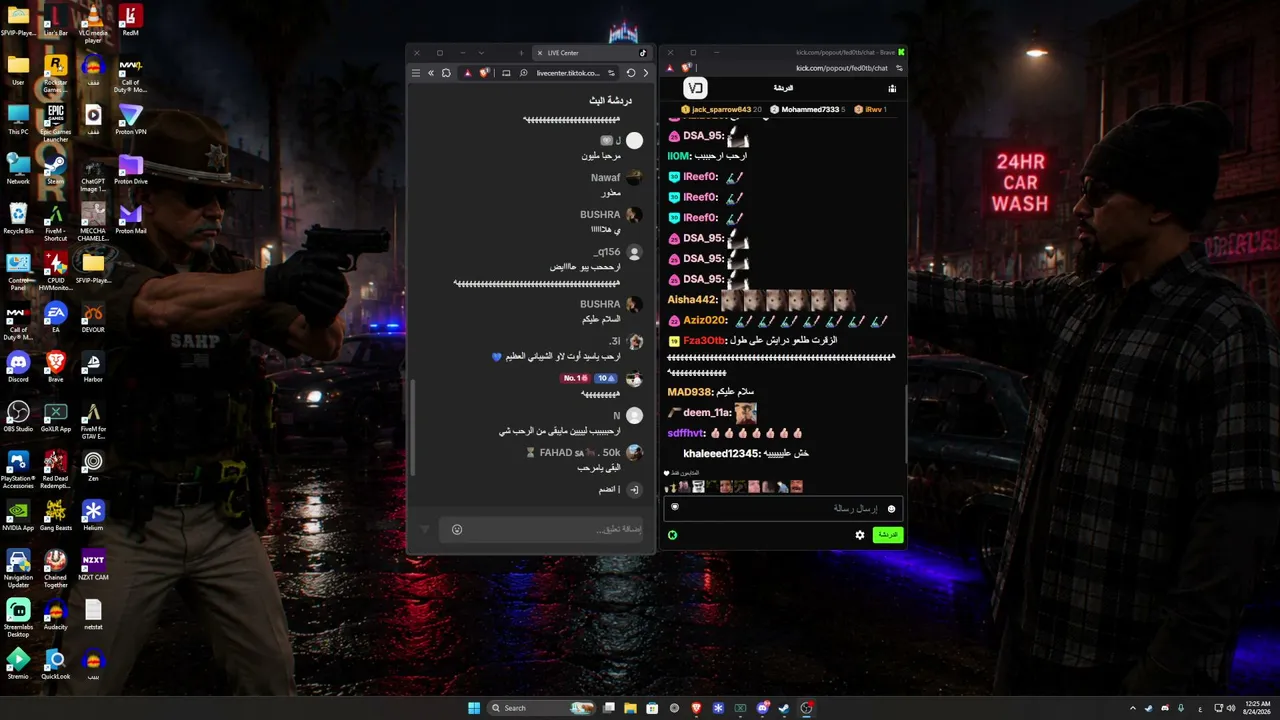
Task: Select the NZXT CAM desktop icon
Action: click(x=93, y=565)
